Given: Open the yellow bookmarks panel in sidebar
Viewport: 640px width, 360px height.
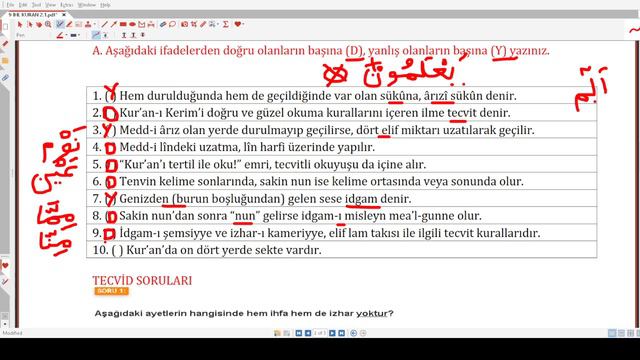Looking at the screenshot, I should pyautogui.click(x=5, y=61).
